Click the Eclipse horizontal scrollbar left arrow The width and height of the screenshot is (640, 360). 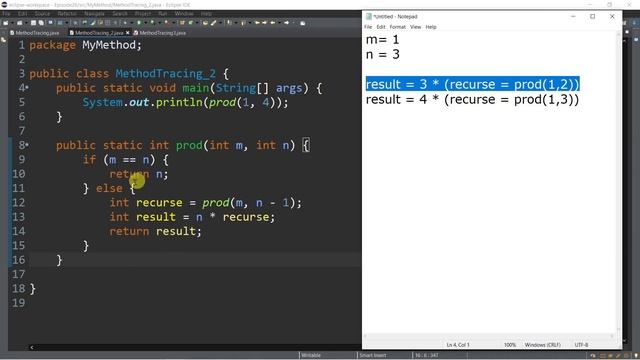32,347
